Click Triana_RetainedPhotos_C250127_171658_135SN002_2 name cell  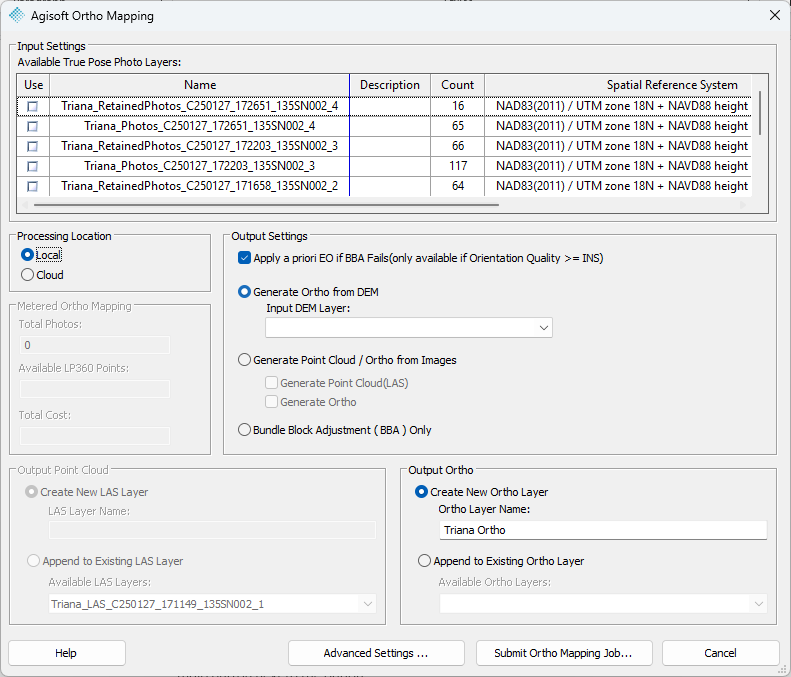pyautogui.click(x=200, y=186)
